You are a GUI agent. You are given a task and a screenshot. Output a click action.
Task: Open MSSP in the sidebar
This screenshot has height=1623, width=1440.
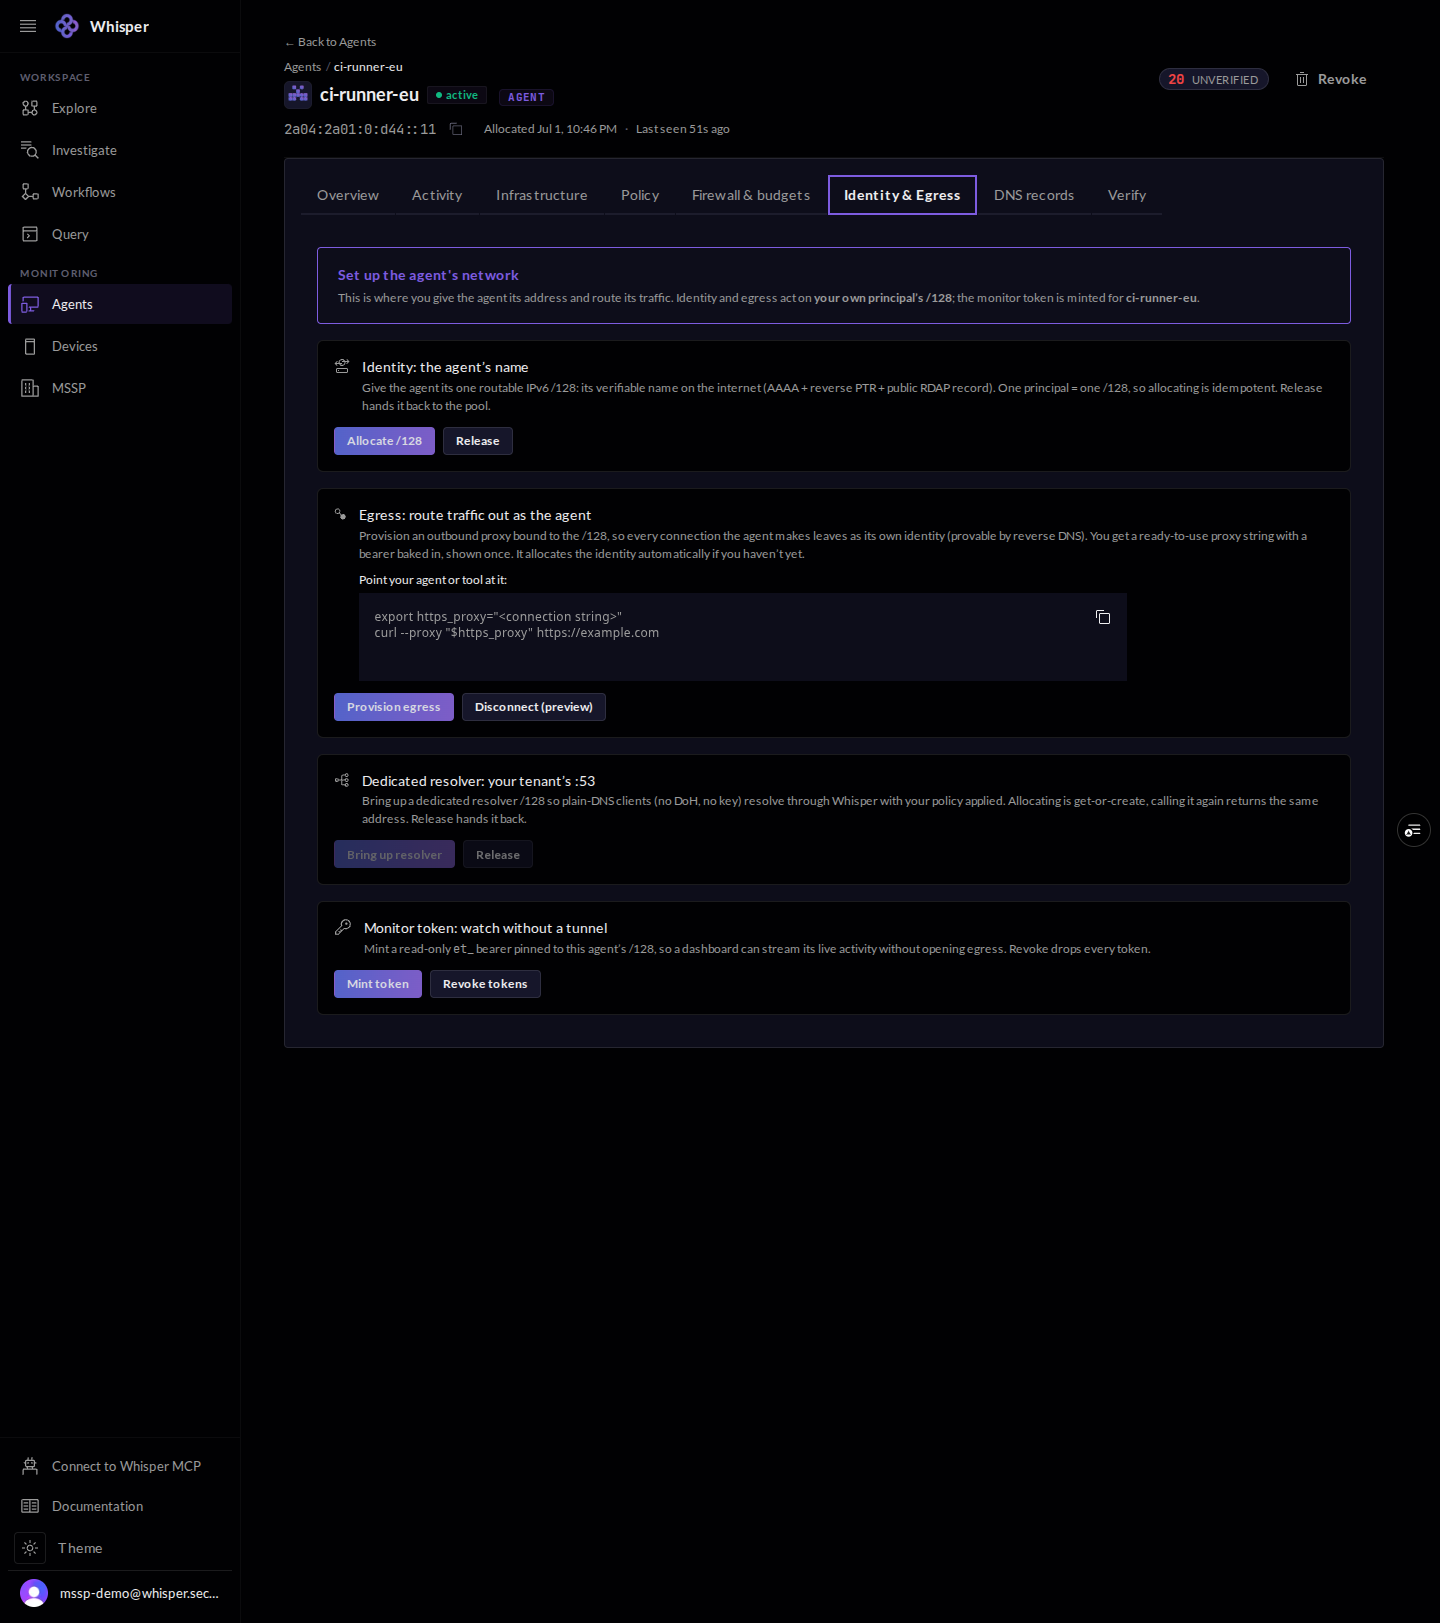tap(120, 388)
